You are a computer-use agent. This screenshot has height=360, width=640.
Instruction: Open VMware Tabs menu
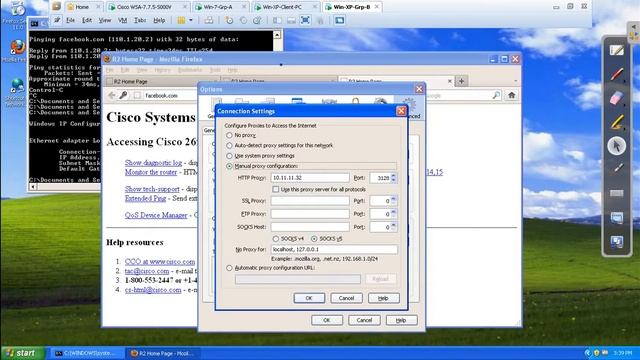140,20
